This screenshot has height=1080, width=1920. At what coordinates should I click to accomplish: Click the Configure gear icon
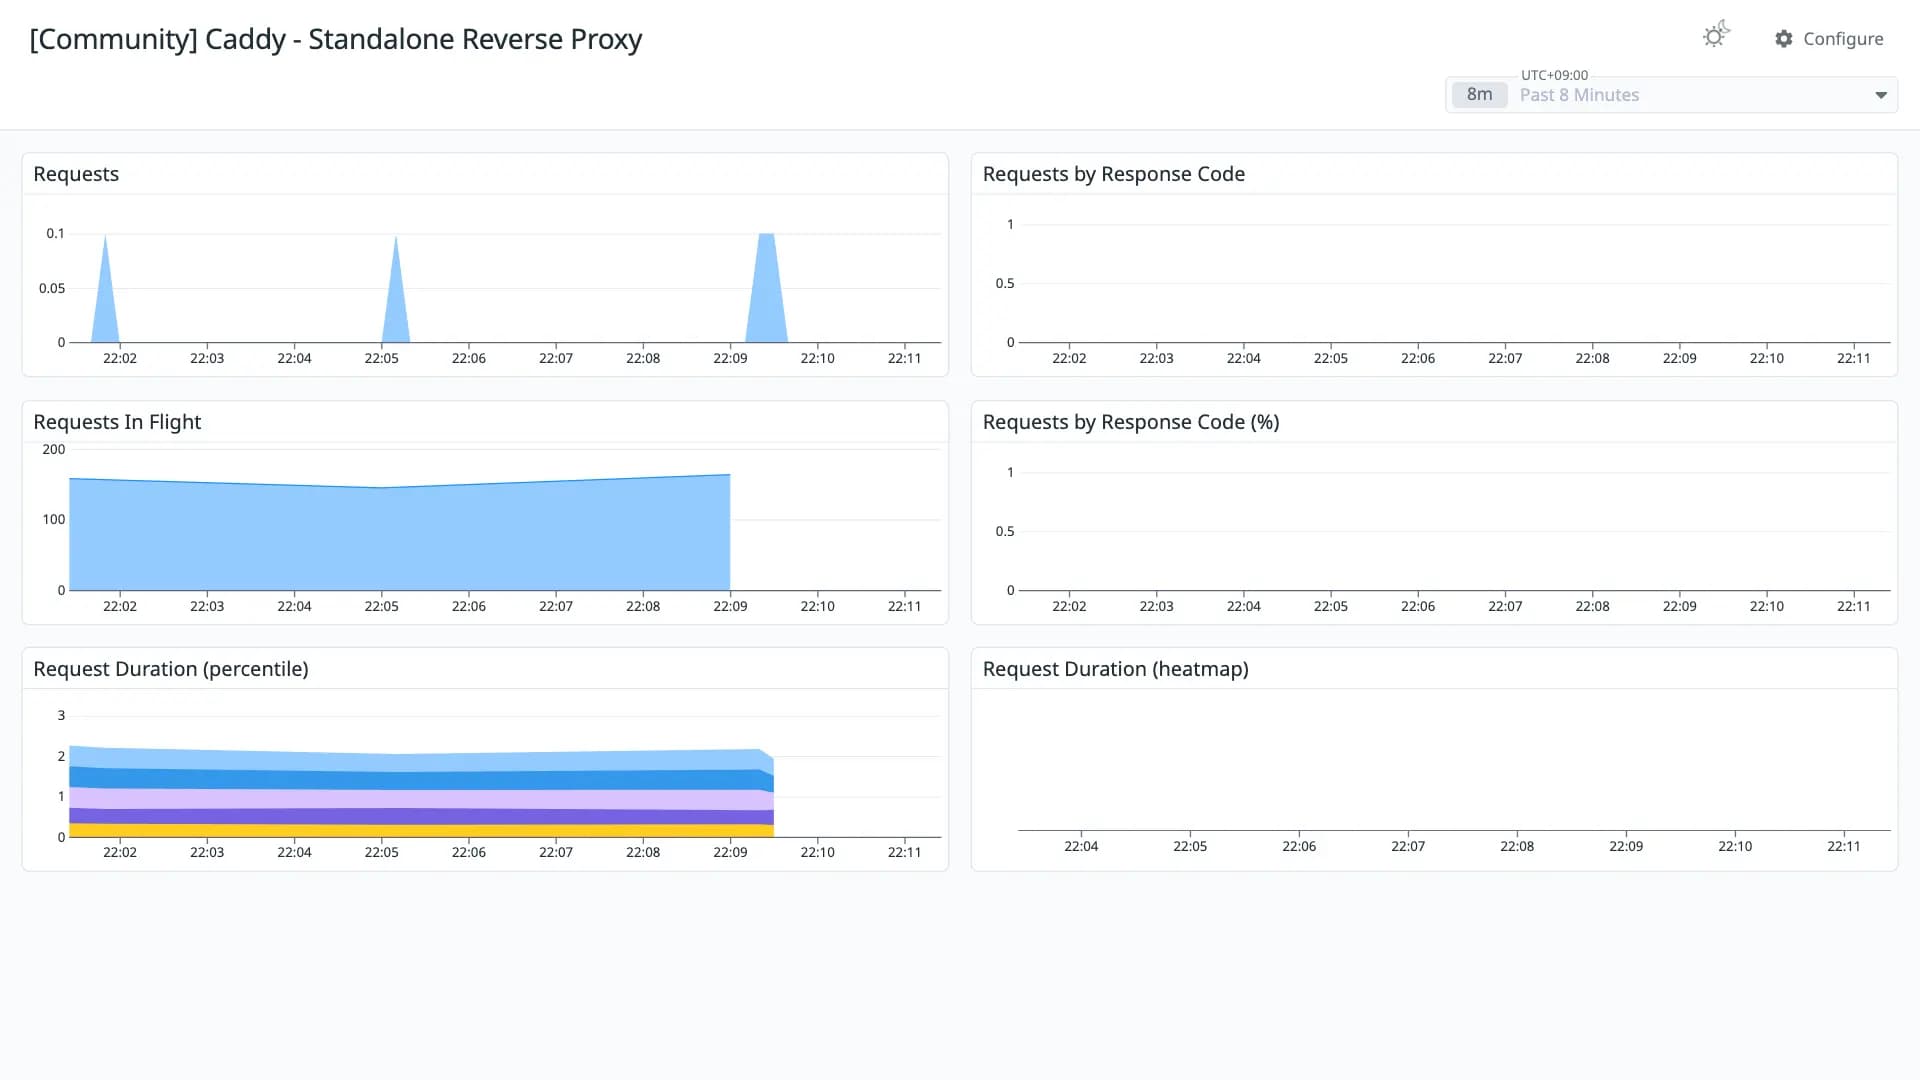click(1784, 39)
